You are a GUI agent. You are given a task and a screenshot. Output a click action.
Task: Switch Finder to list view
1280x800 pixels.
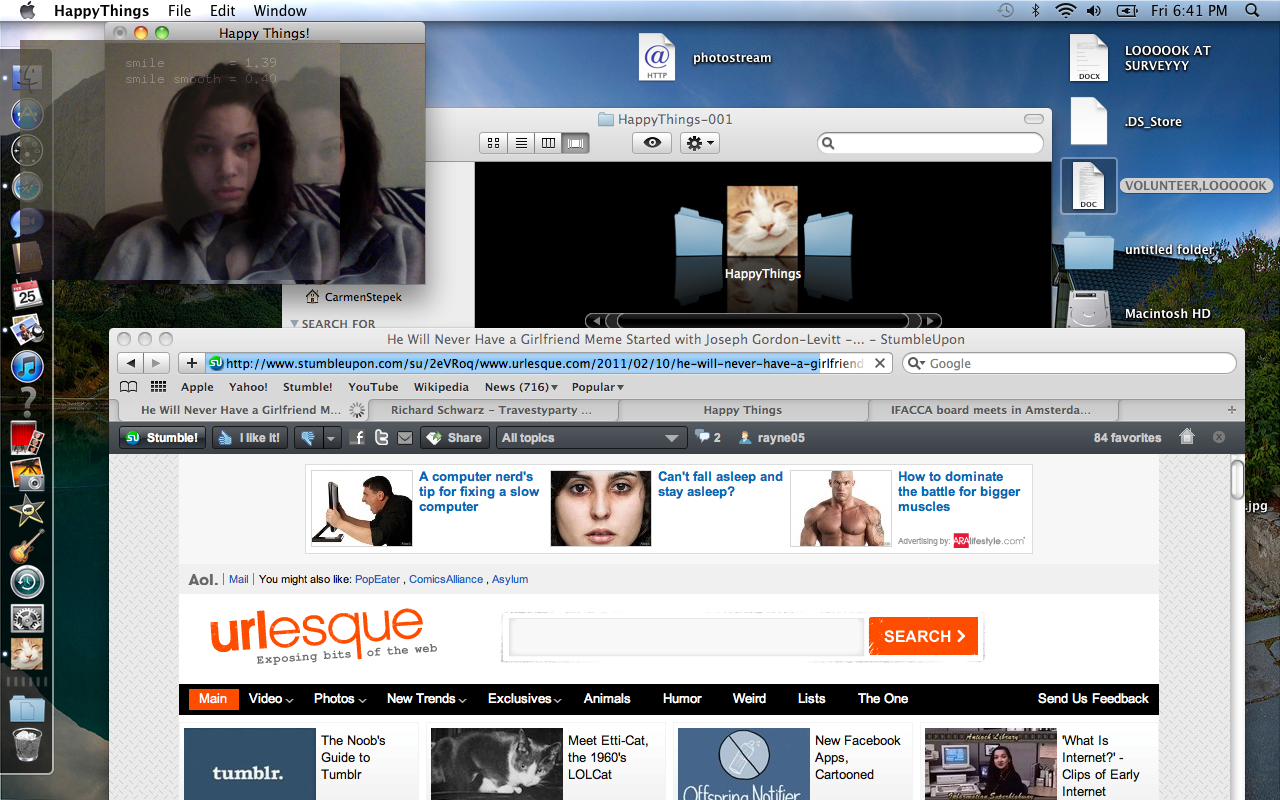[x=521, y=143]
